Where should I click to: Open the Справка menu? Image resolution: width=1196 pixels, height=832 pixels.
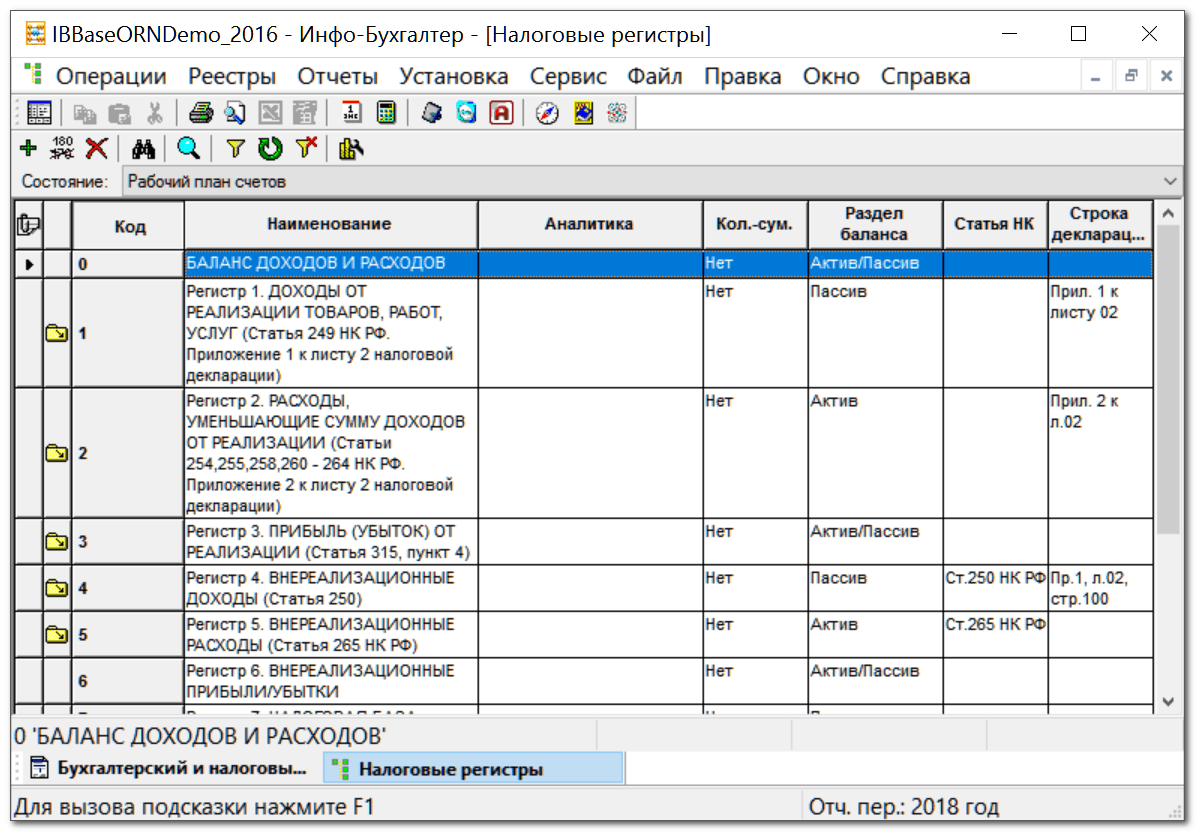[925, 76]
